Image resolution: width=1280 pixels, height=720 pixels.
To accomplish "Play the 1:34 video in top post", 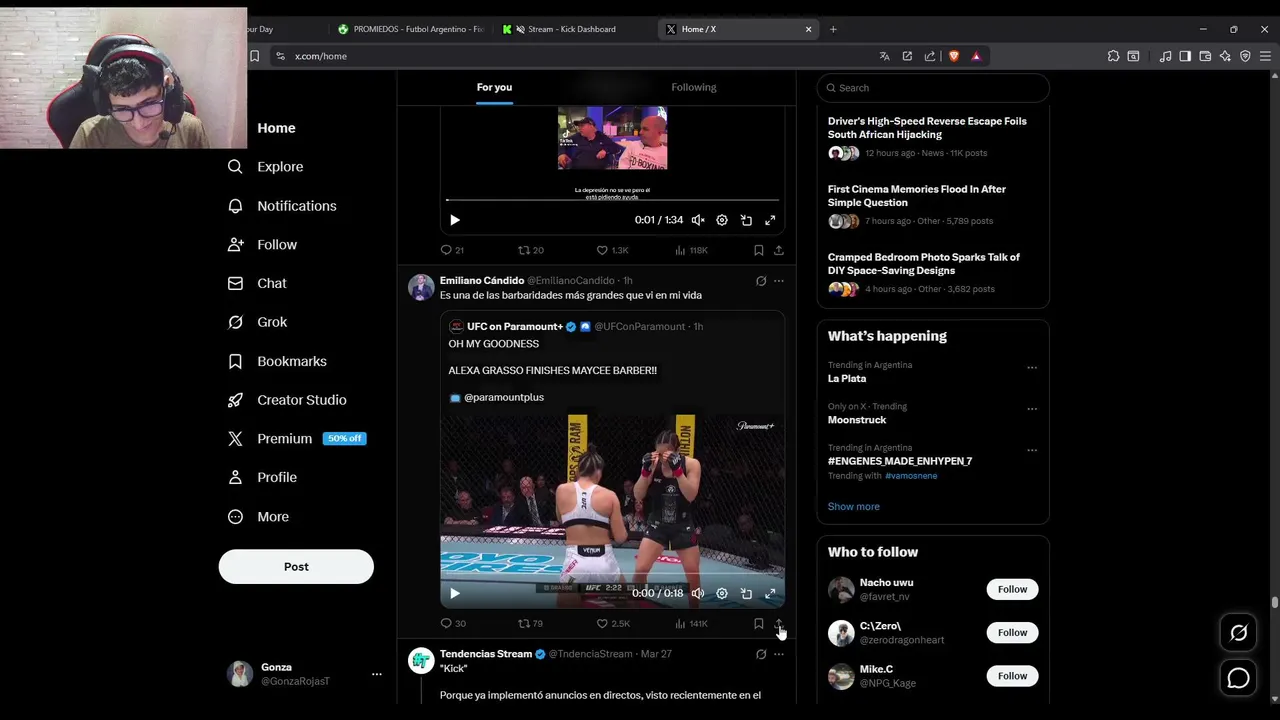I will (x=454, y=220).
